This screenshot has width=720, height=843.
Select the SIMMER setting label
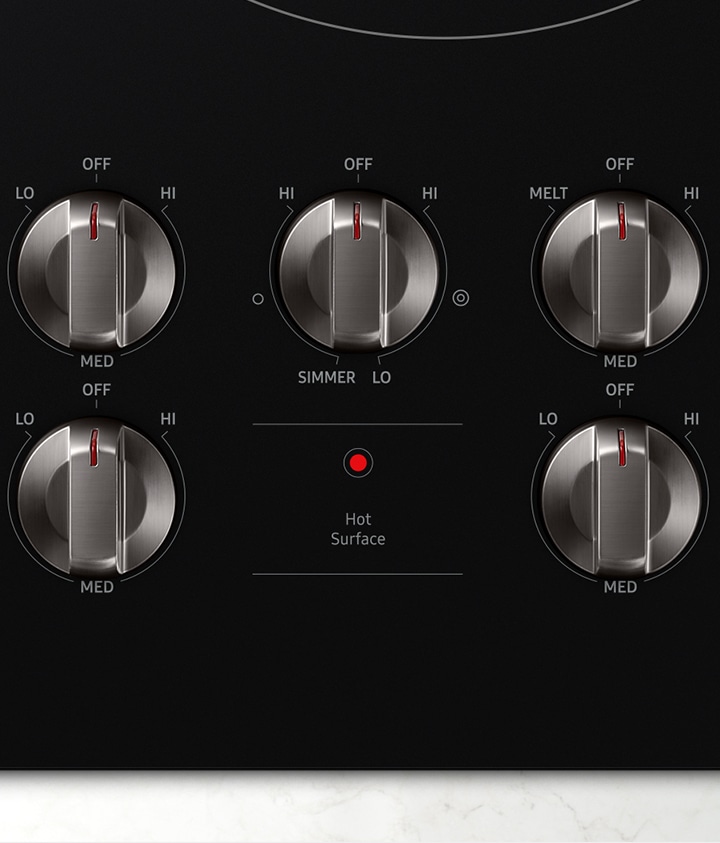pyautogui.click(x=326, y=377)
